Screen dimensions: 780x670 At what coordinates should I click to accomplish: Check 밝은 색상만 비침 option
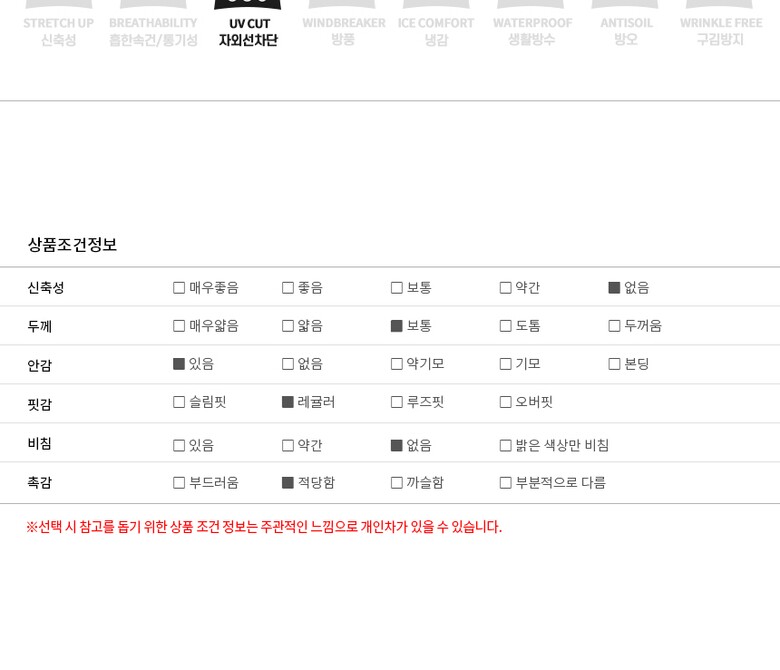click(x=505, y=446)
